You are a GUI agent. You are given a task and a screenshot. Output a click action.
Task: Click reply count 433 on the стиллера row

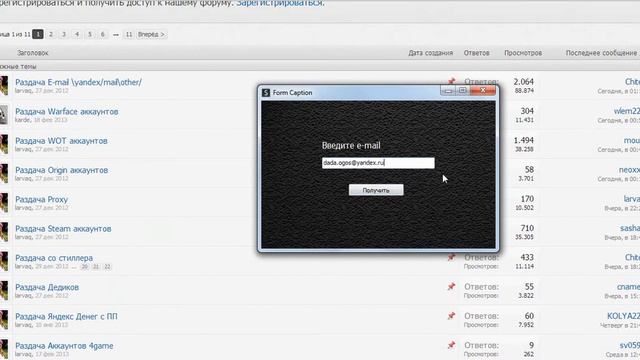pyautogui.click(x=527, y=258)
